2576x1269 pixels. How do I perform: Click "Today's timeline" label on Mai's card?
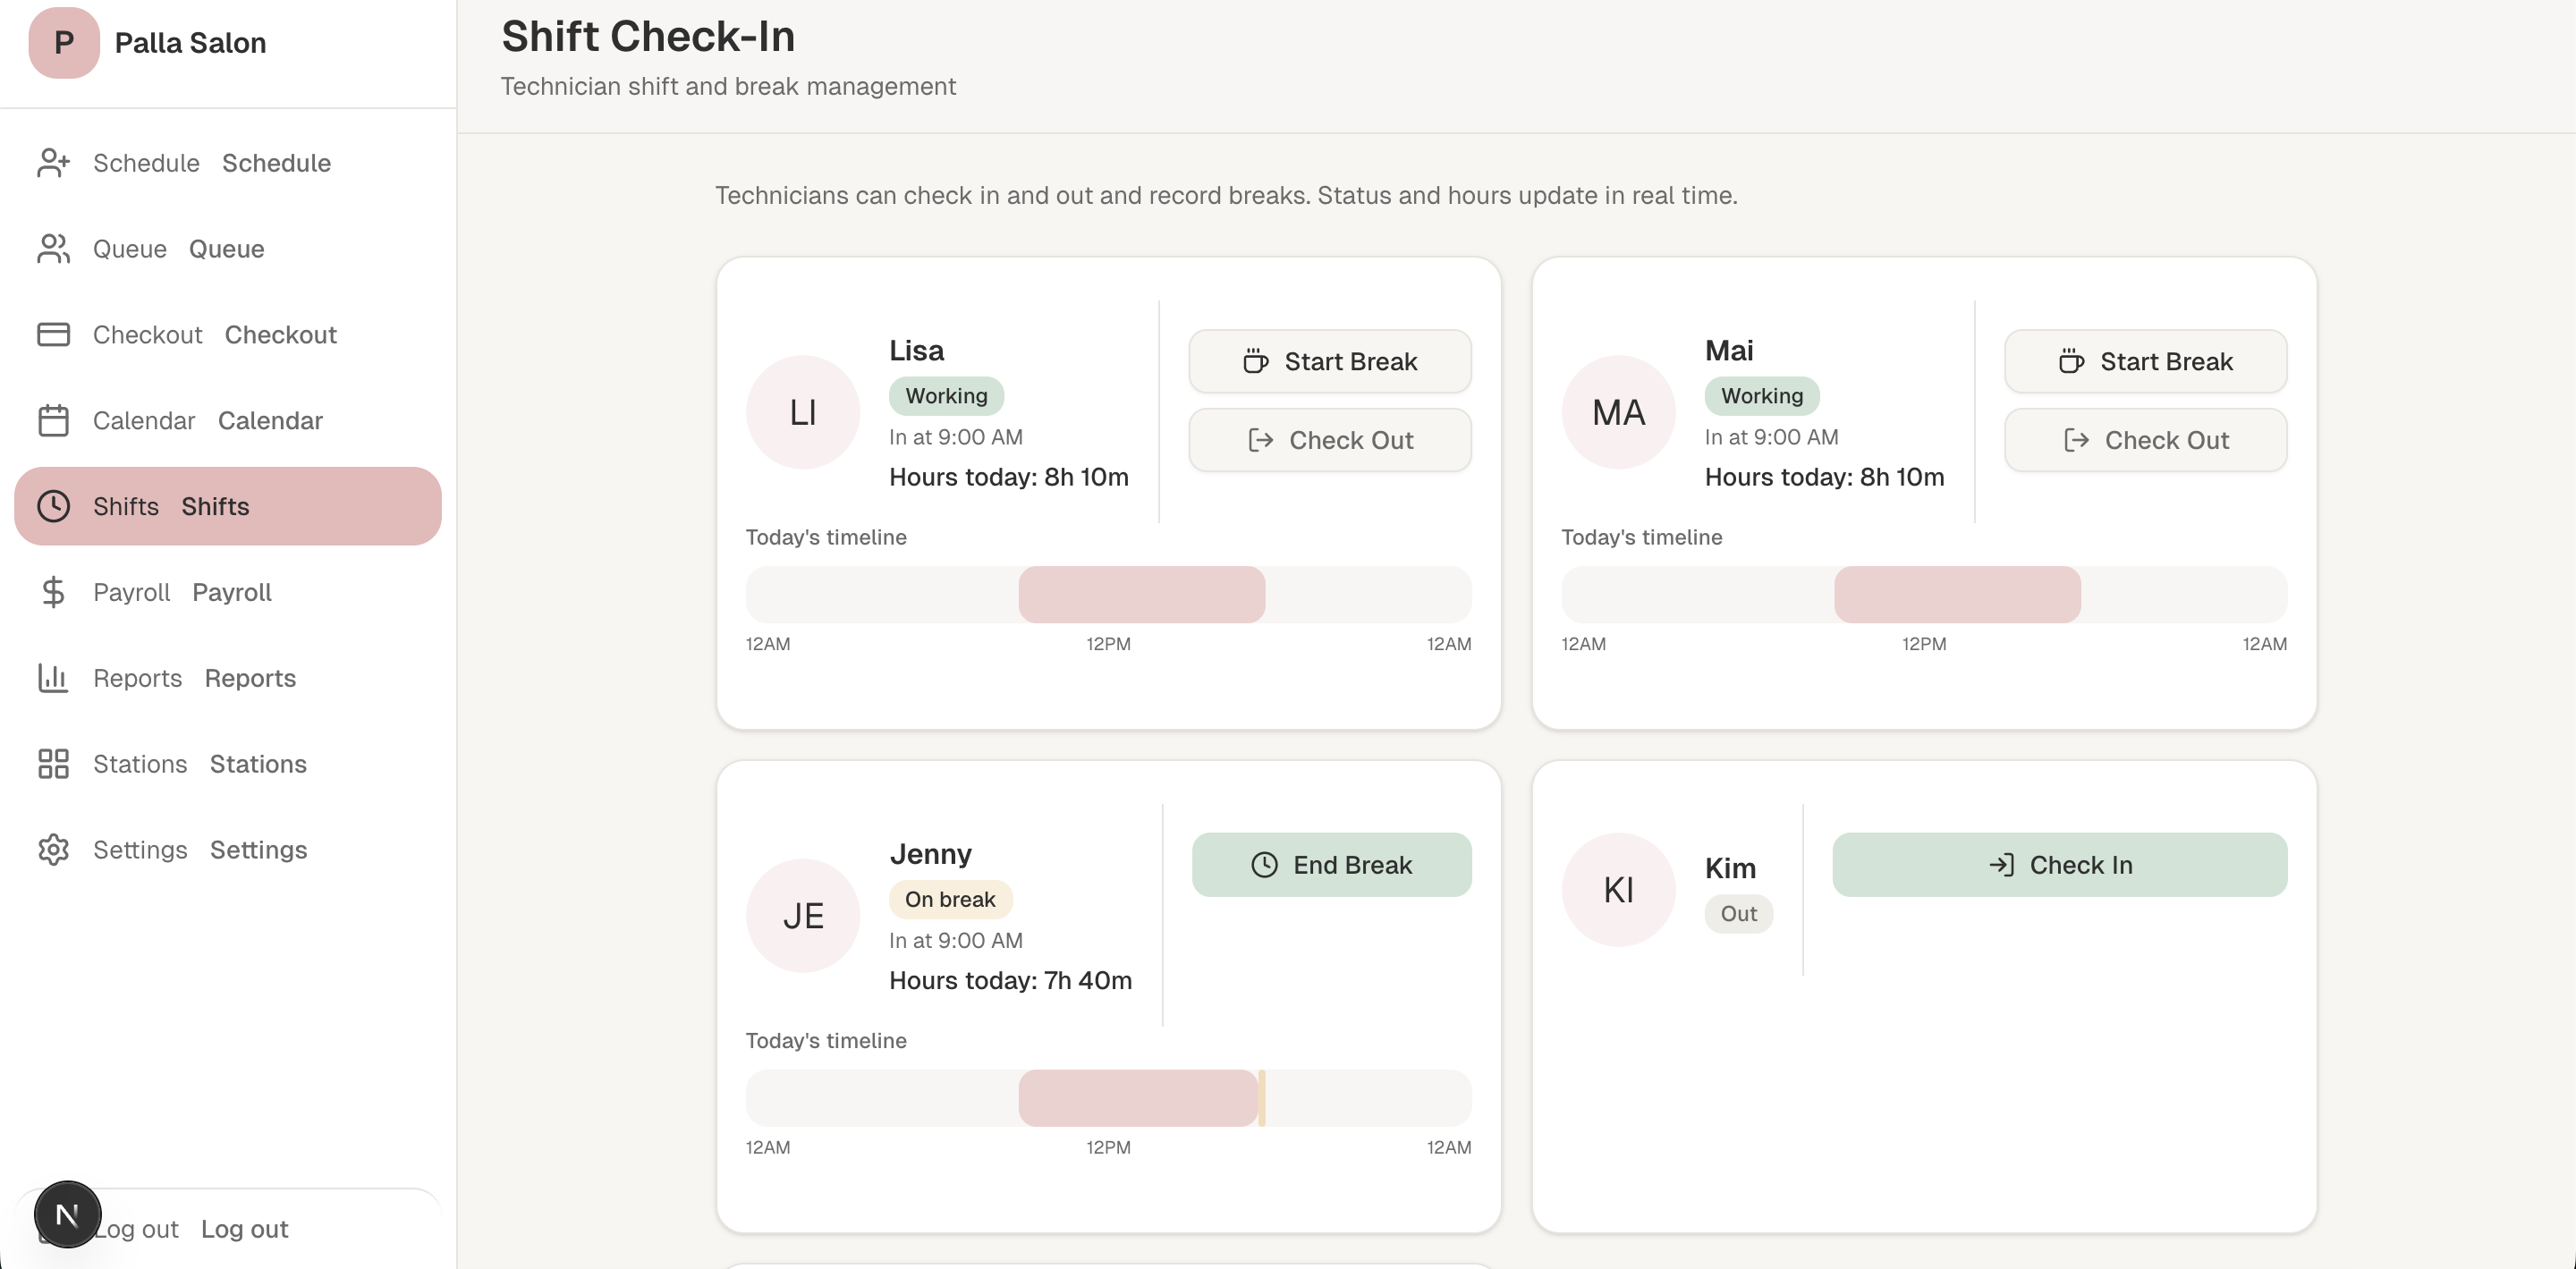point(1642,537)
